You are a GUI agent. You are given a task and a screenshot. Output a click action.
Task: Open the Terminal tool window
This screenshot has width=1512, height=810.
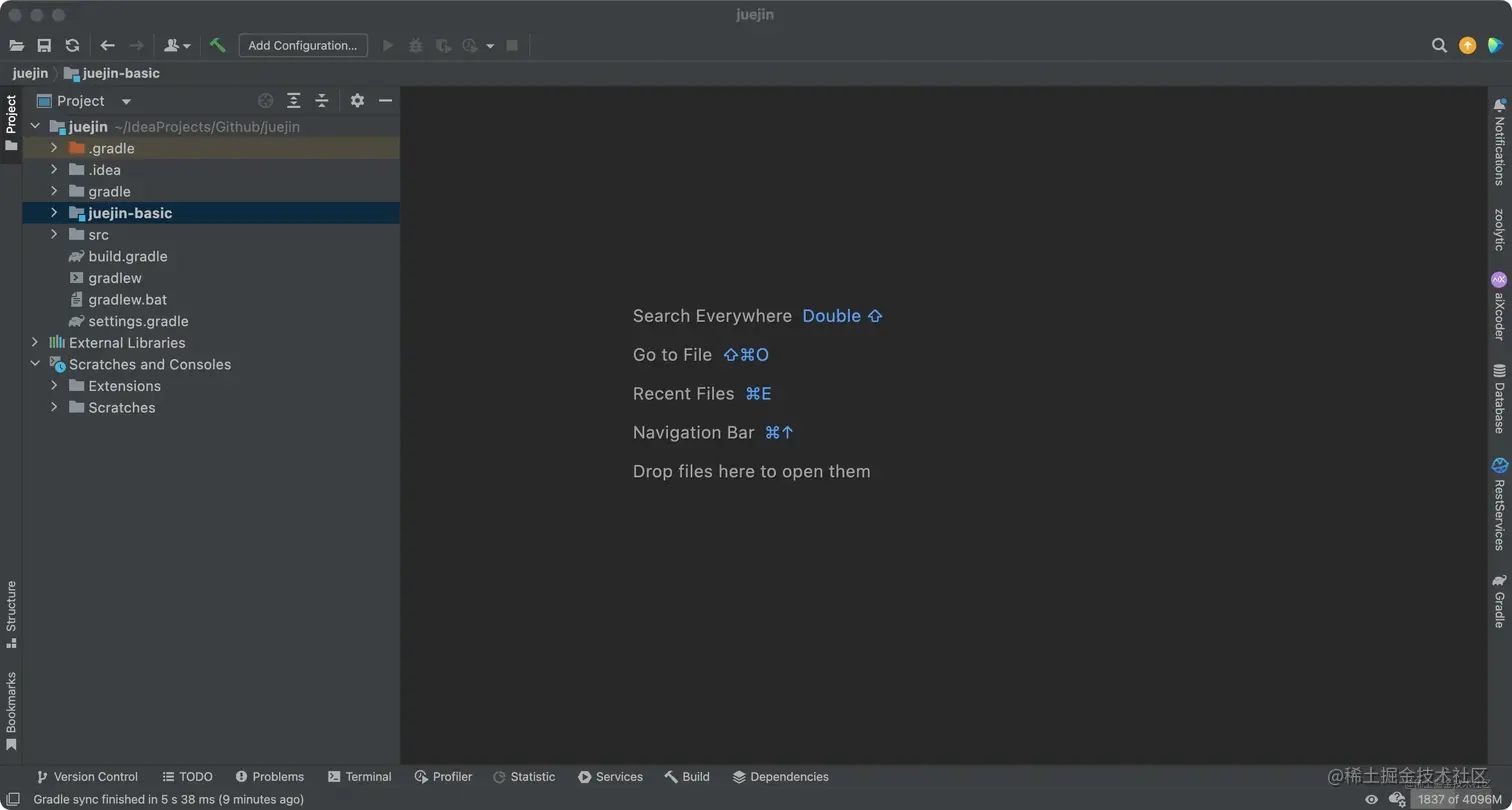(x=360, y=777)
